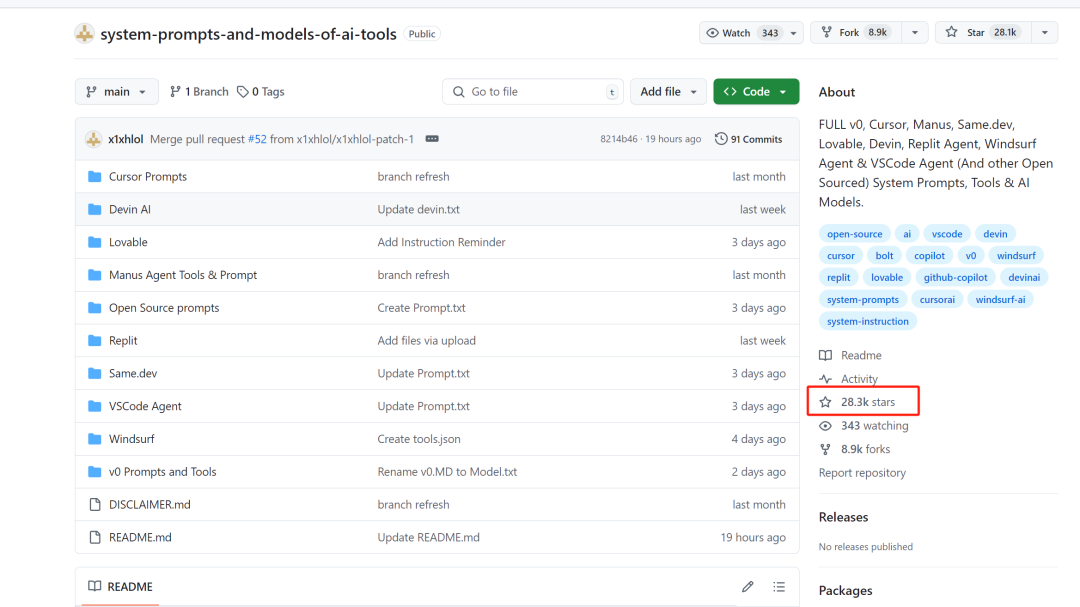Image resolution: width=1080 pixels, height=607 pixels.
Task: Open the Cursor Prompts folder icon
Action: (95, 177)
